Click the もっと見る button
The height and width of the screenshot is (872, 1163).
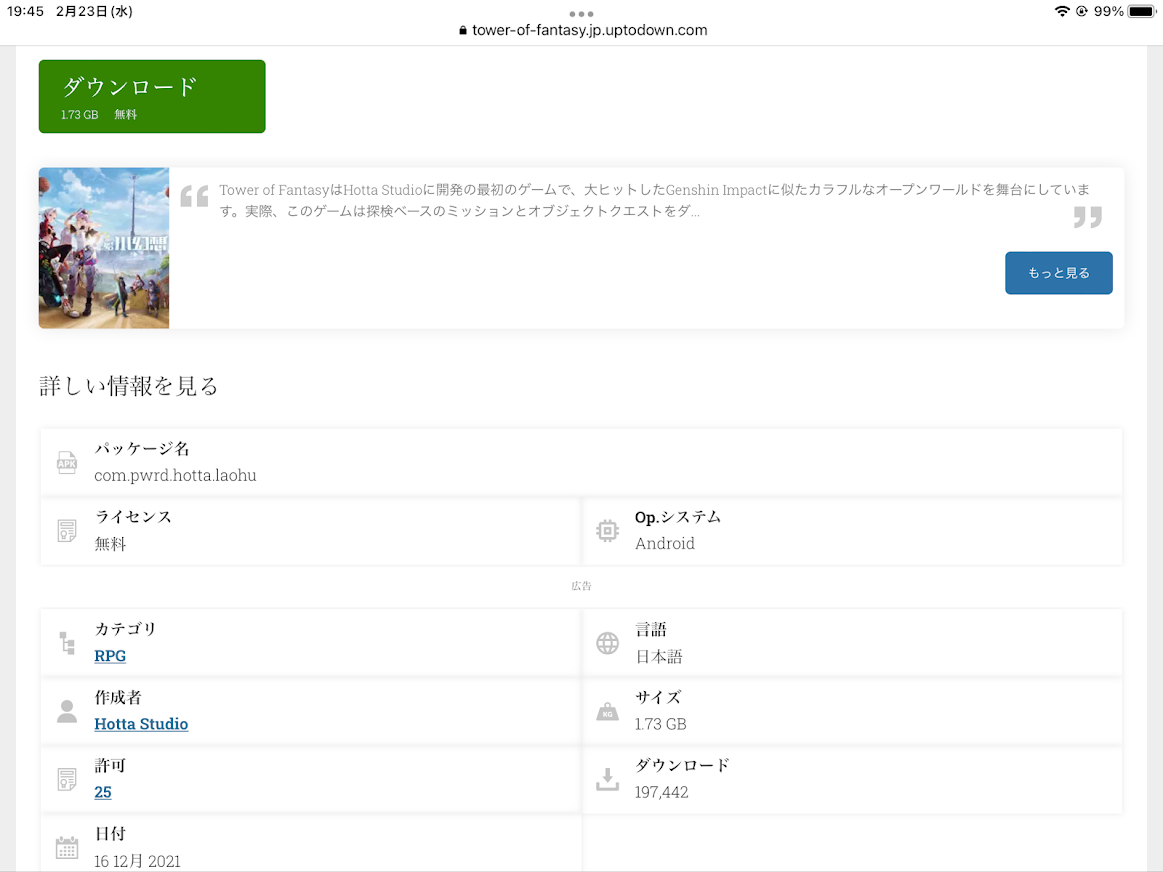[1058, 273]
